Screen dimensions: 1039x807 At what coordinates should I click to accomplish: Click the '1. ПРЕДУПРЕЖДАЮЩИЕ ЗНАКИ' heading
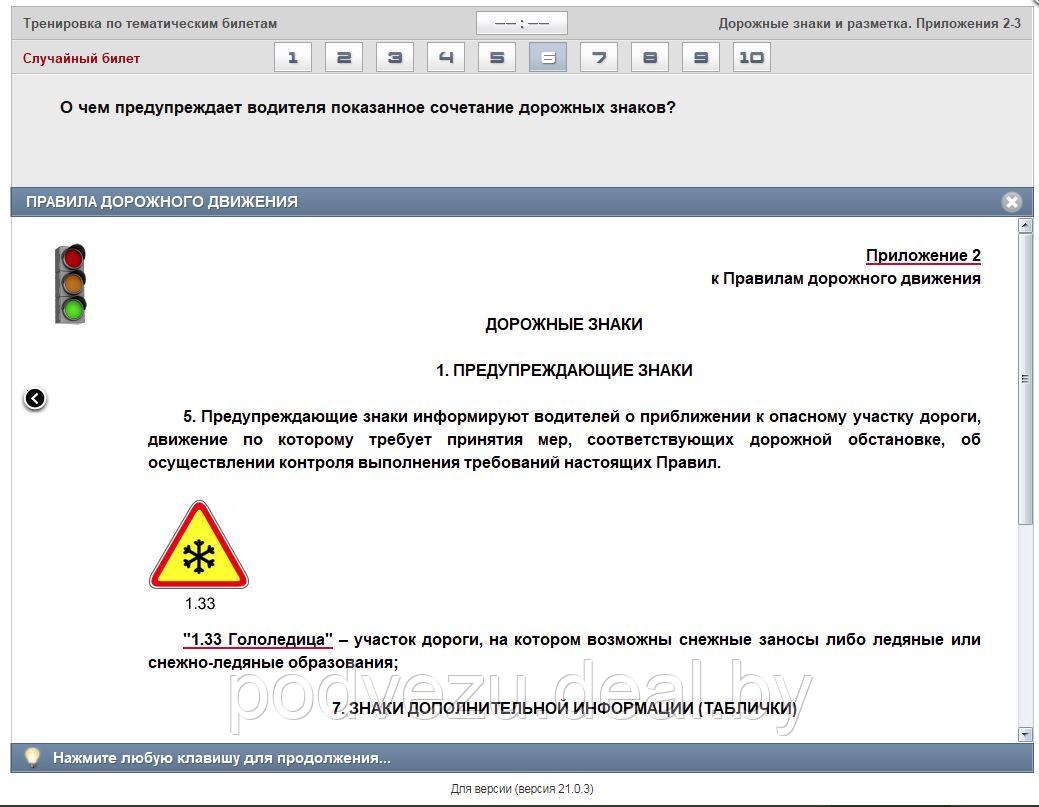564,370
